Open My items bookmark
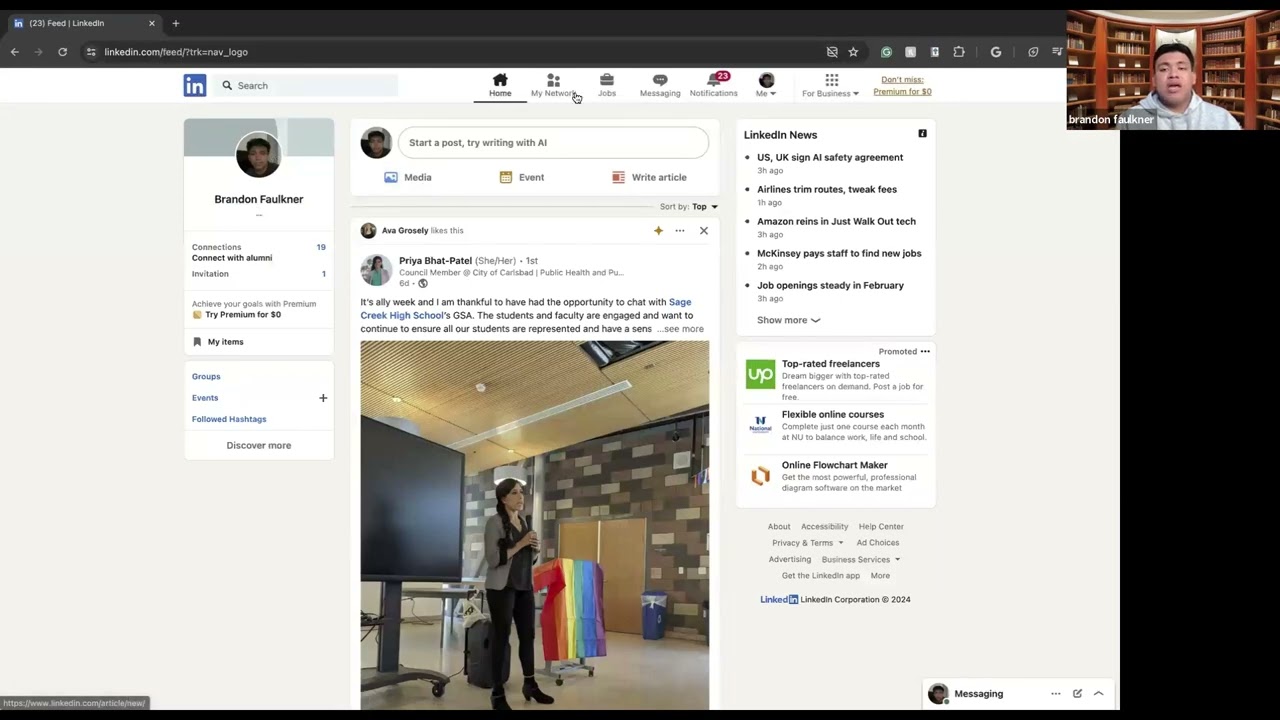The height and width of the screenshot is (720, 1280). (219, 342)
